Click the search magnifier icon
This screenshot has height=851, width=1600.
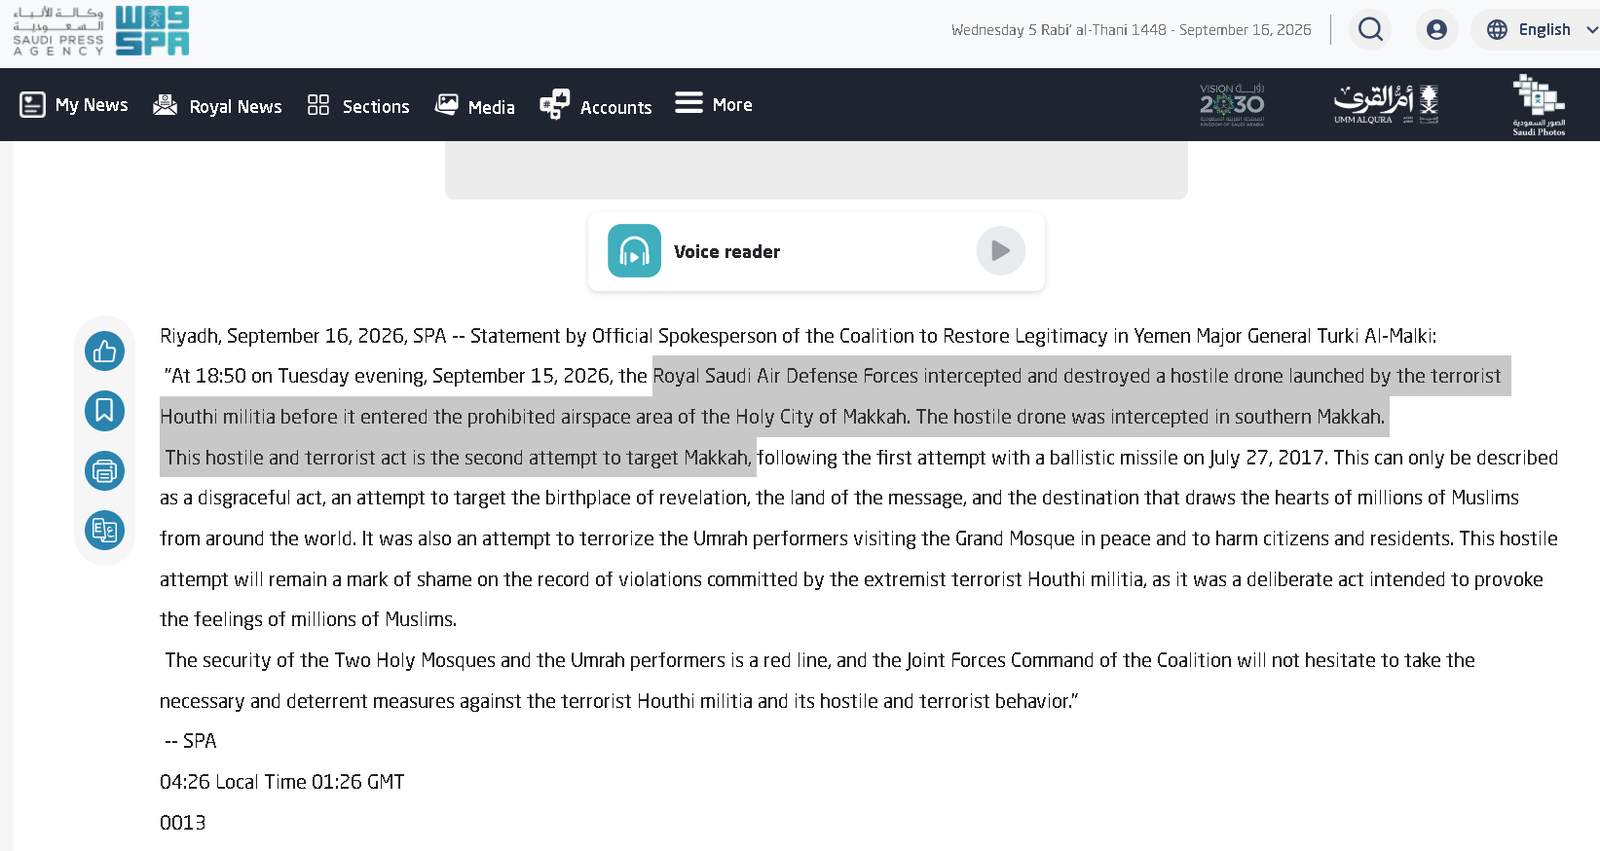click(1371, 30)
